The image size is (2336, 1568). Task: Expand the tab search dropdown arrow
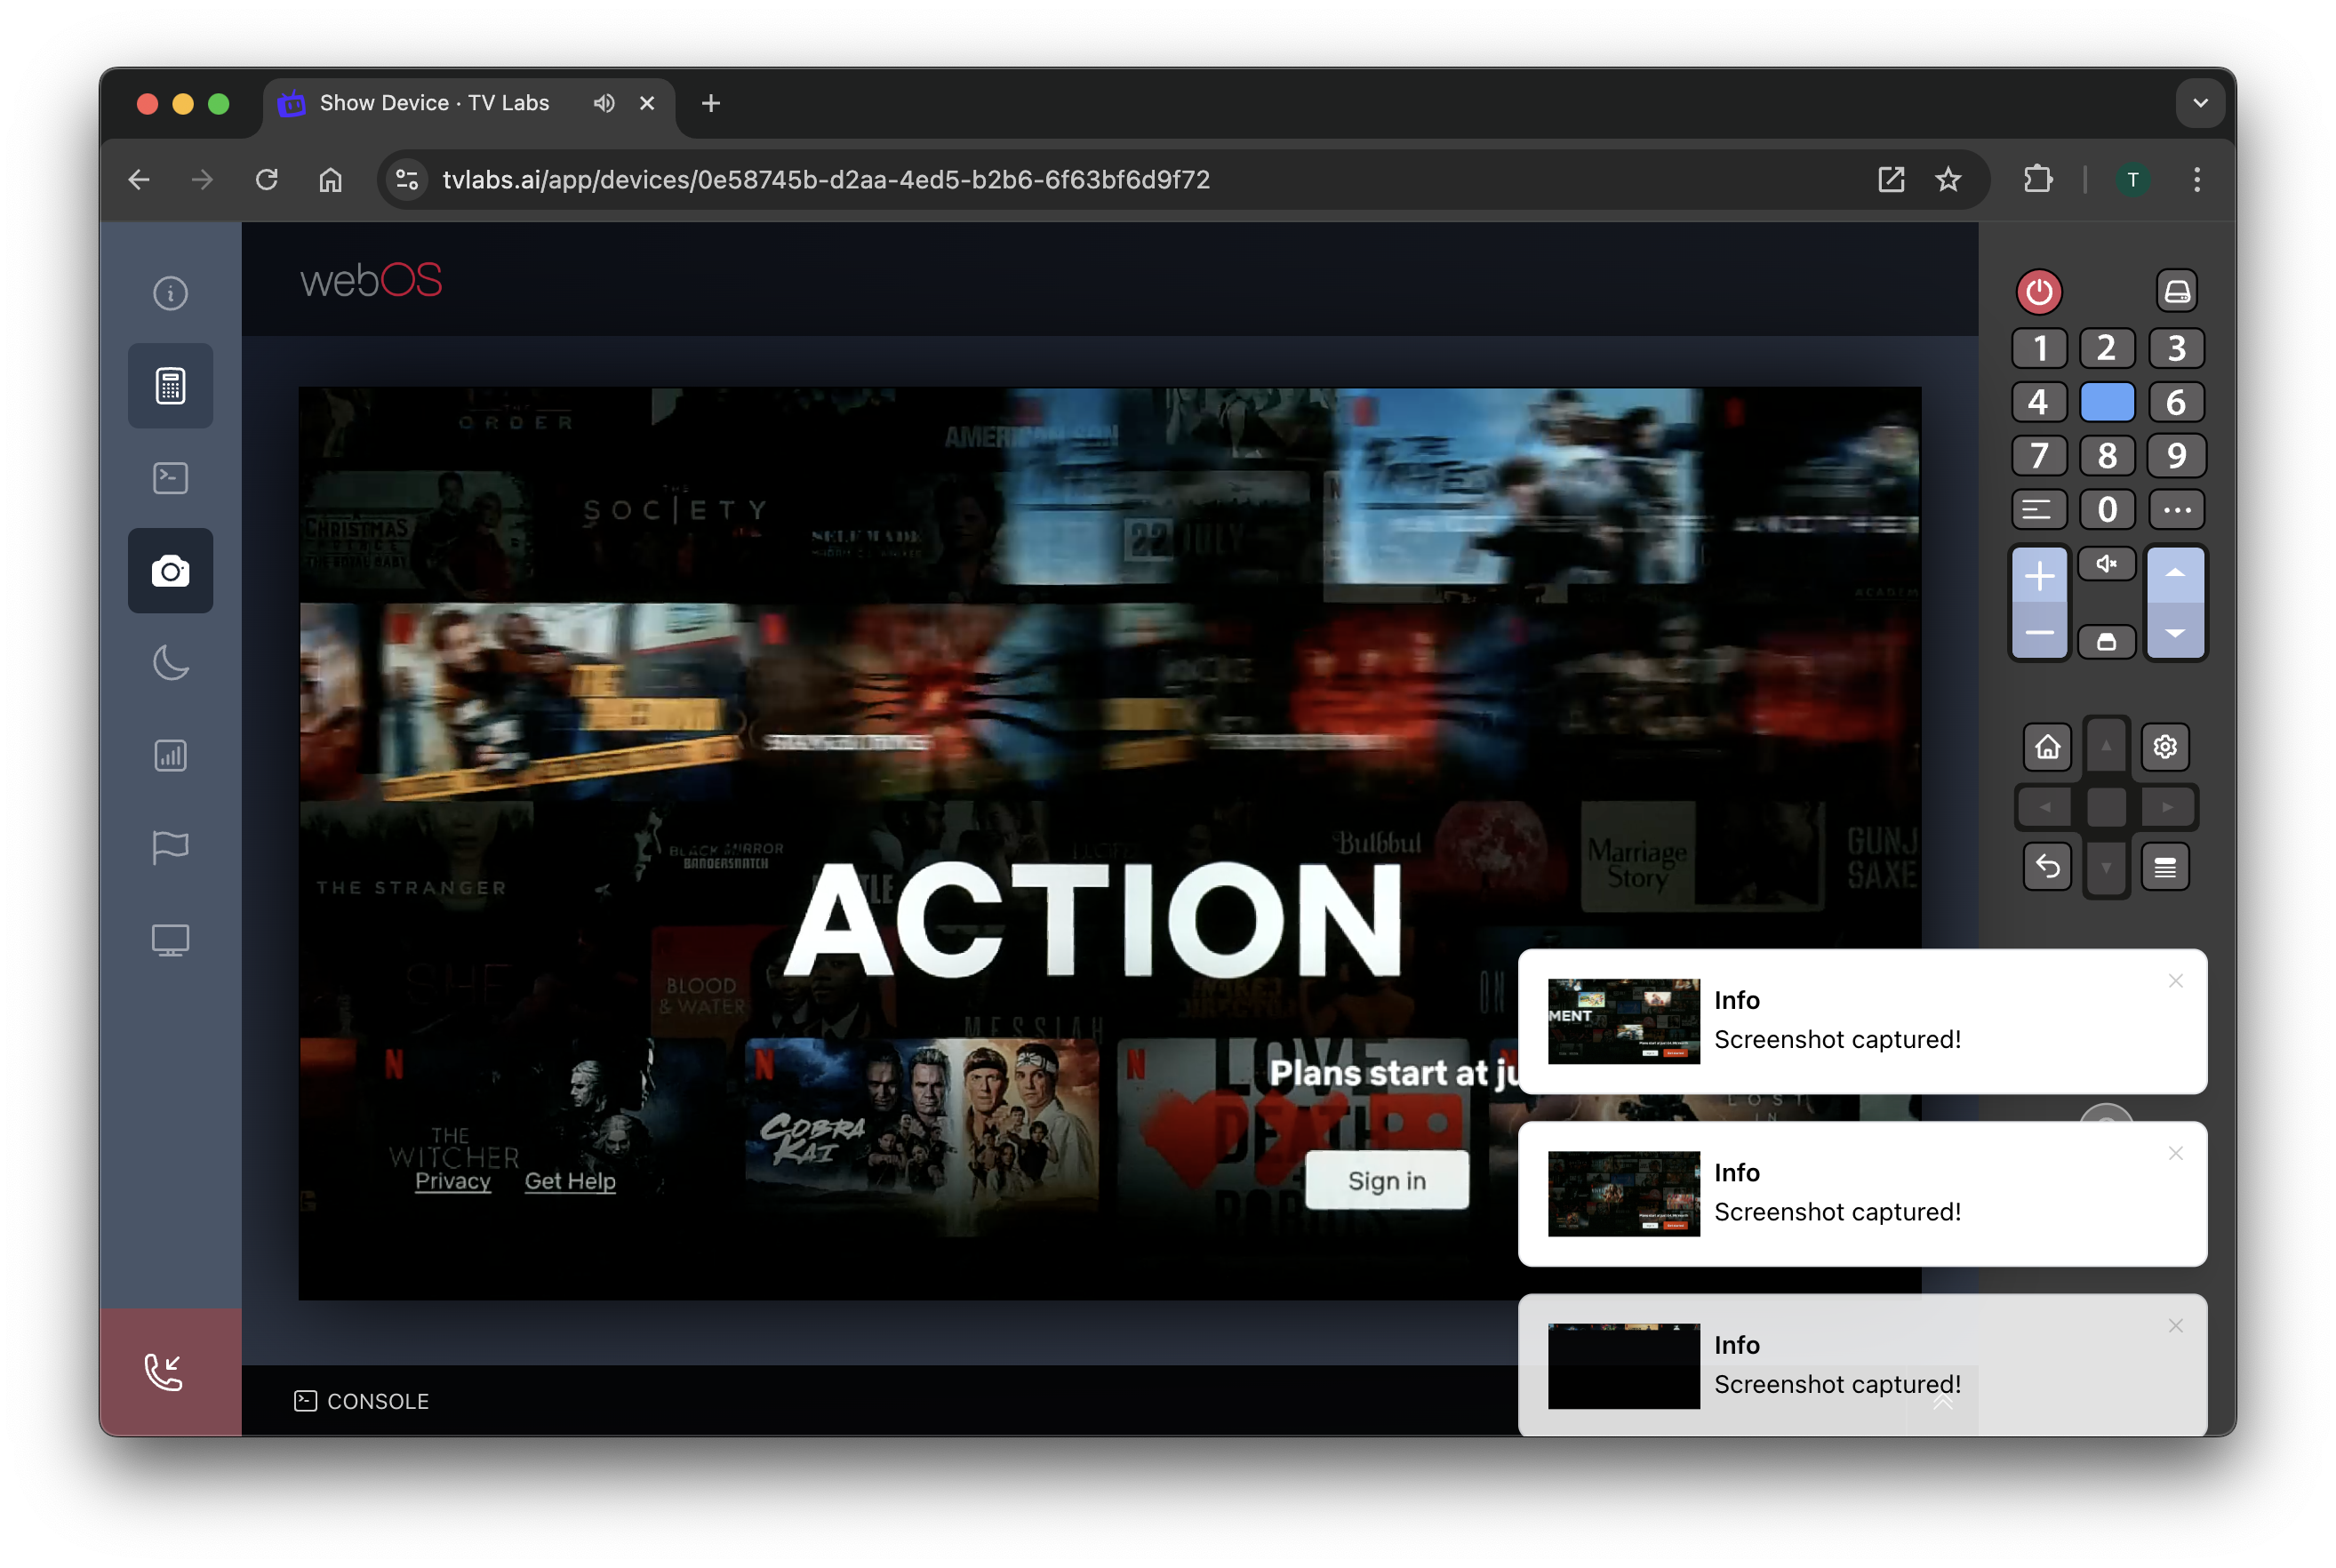(2199, 103)
